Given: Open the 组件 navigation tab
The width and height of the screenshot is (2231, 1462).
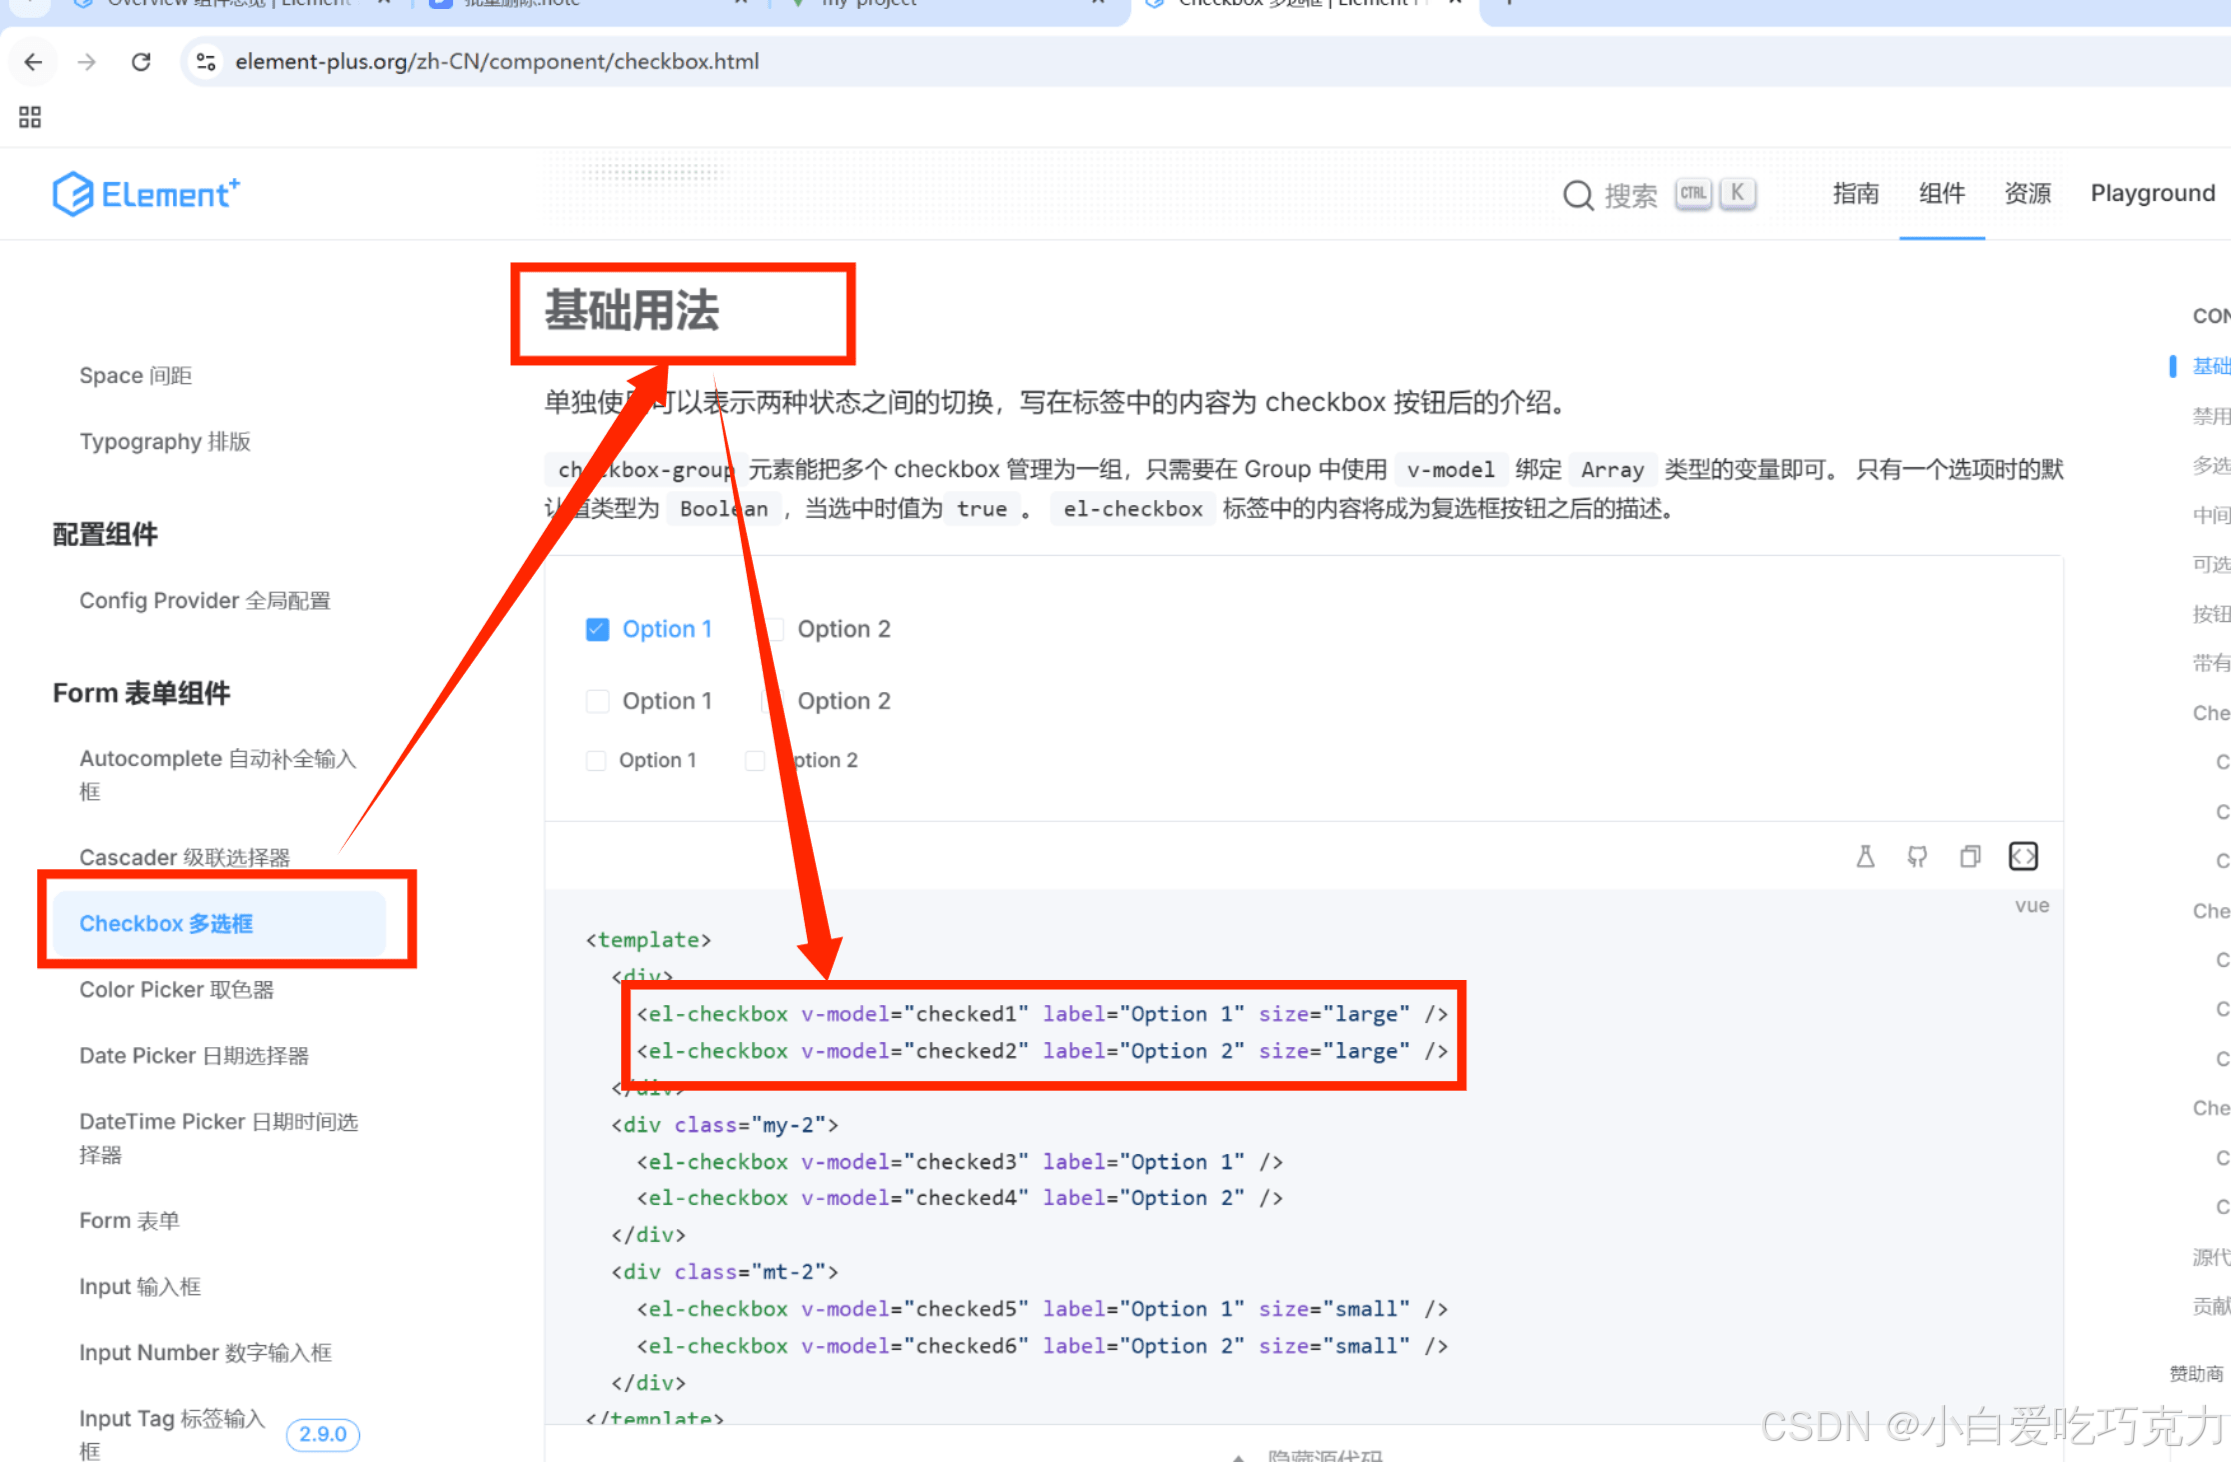Looking at the screenshot, I should click(1941, 193).
